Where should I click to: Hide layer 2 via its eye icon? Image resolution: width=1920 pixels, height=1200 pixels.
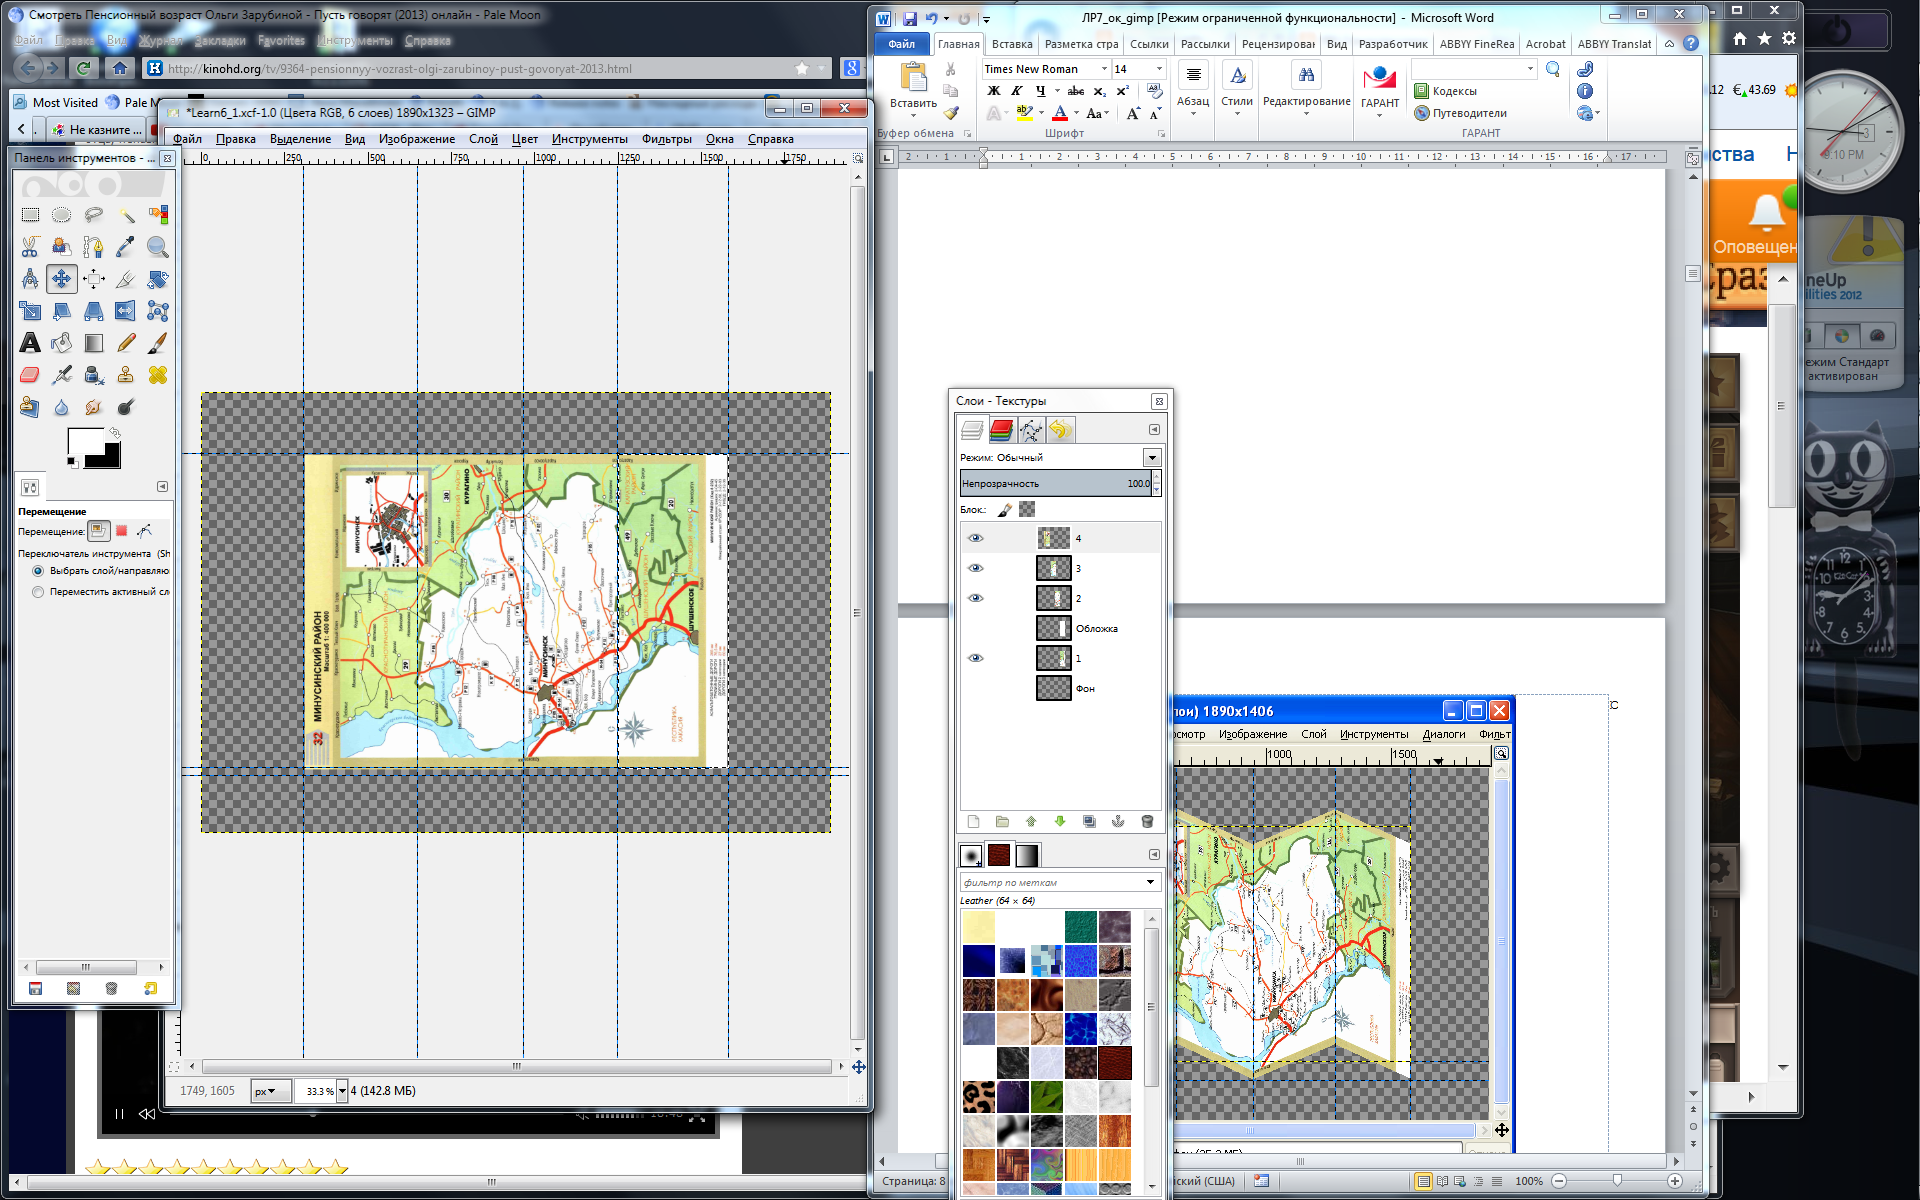976,598
